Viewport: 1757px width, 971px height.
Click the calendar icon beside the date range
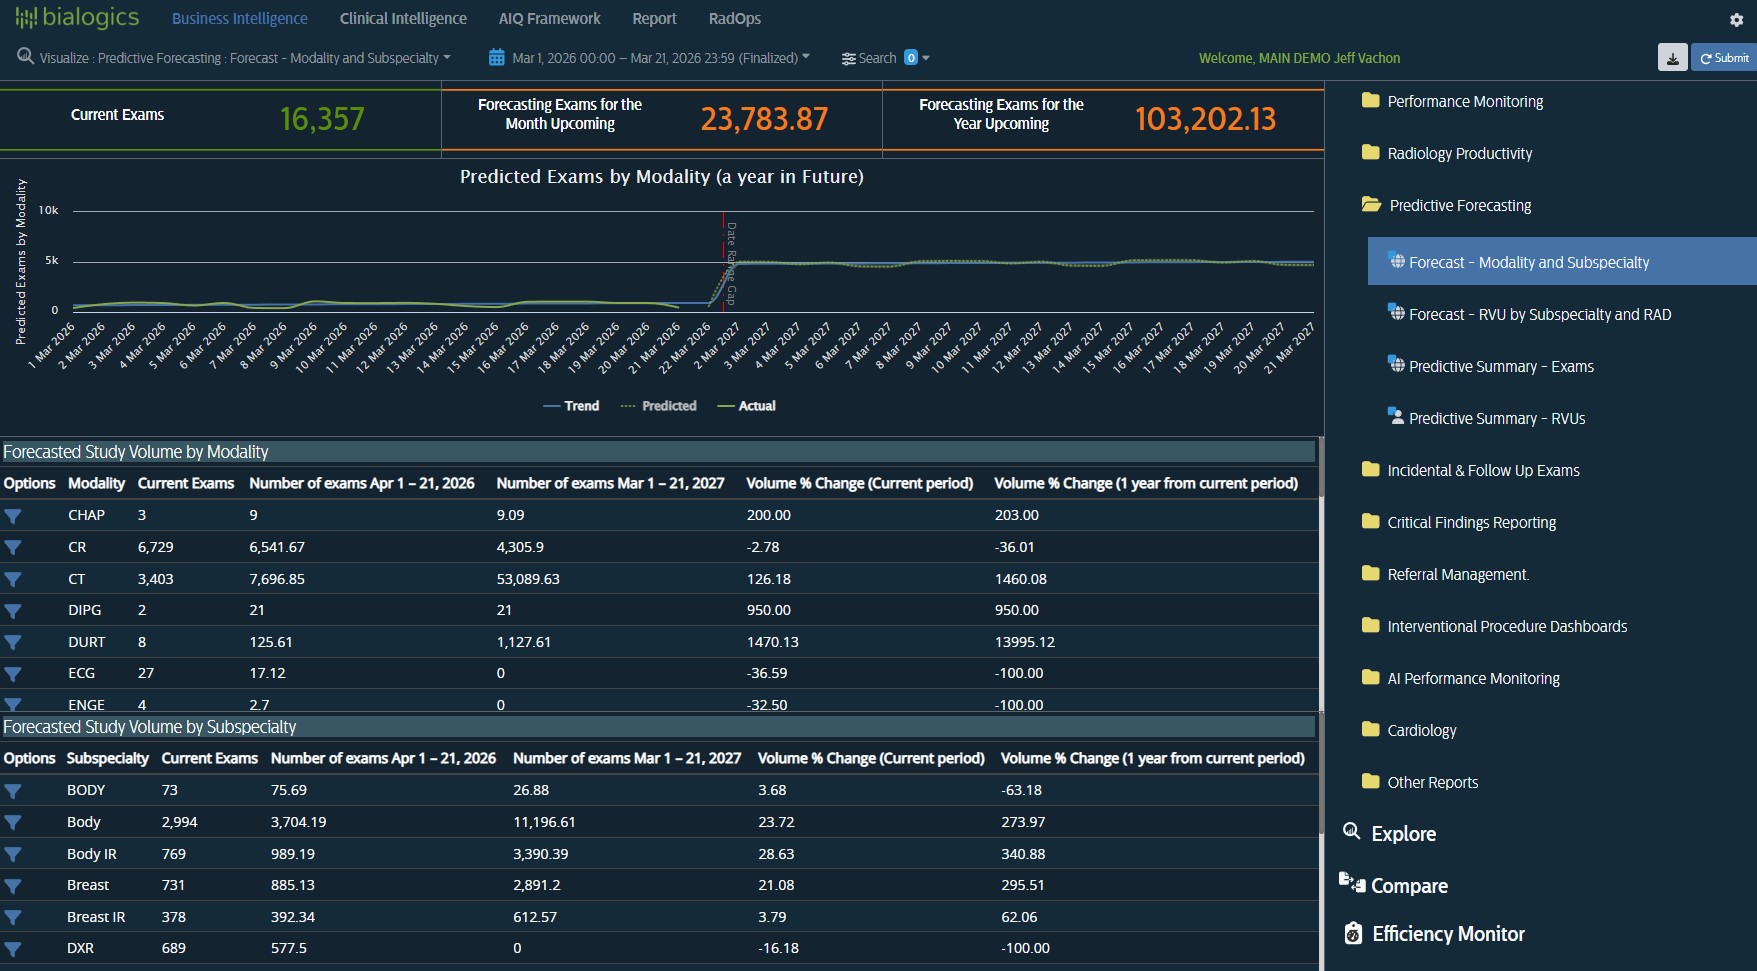coord(496,57)
